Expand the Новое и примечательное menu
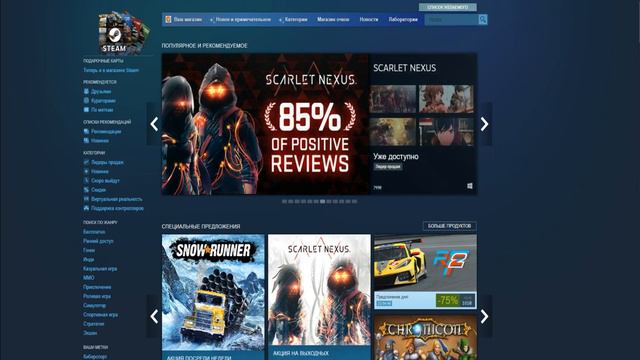The height and width of the screenshot is (360, 640). coord(243,20)
